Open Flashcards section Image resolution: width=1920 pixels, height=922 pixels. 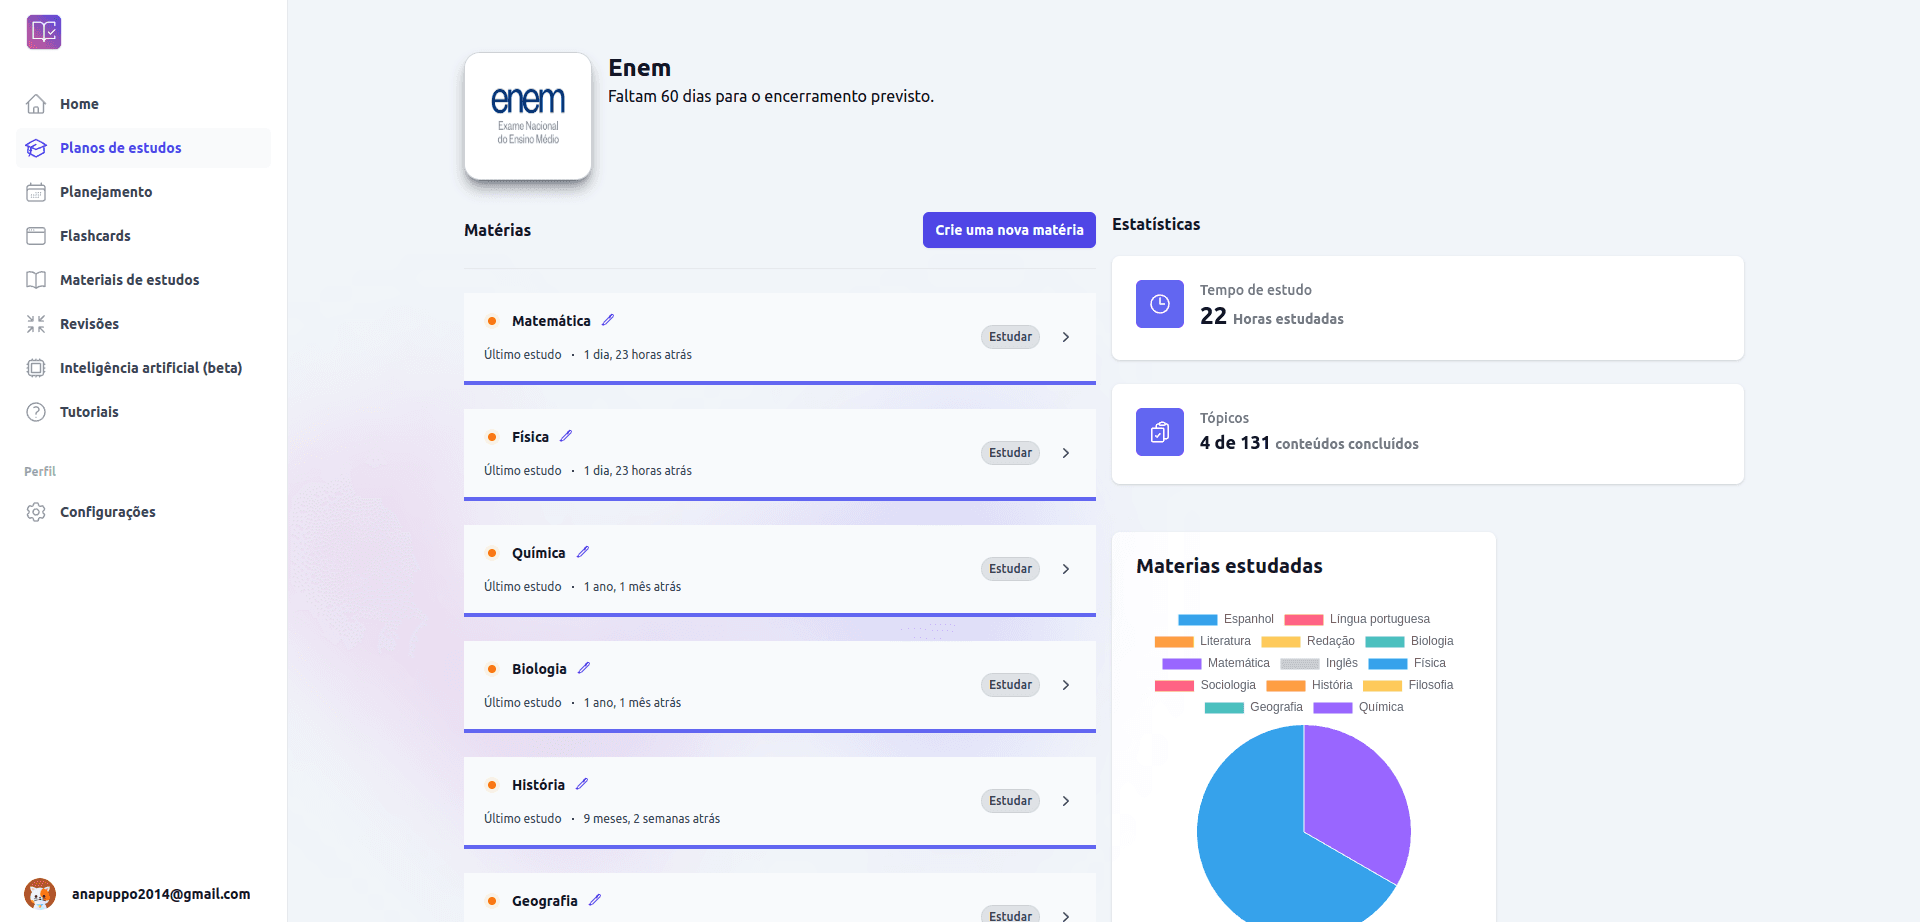click(144, 236)
